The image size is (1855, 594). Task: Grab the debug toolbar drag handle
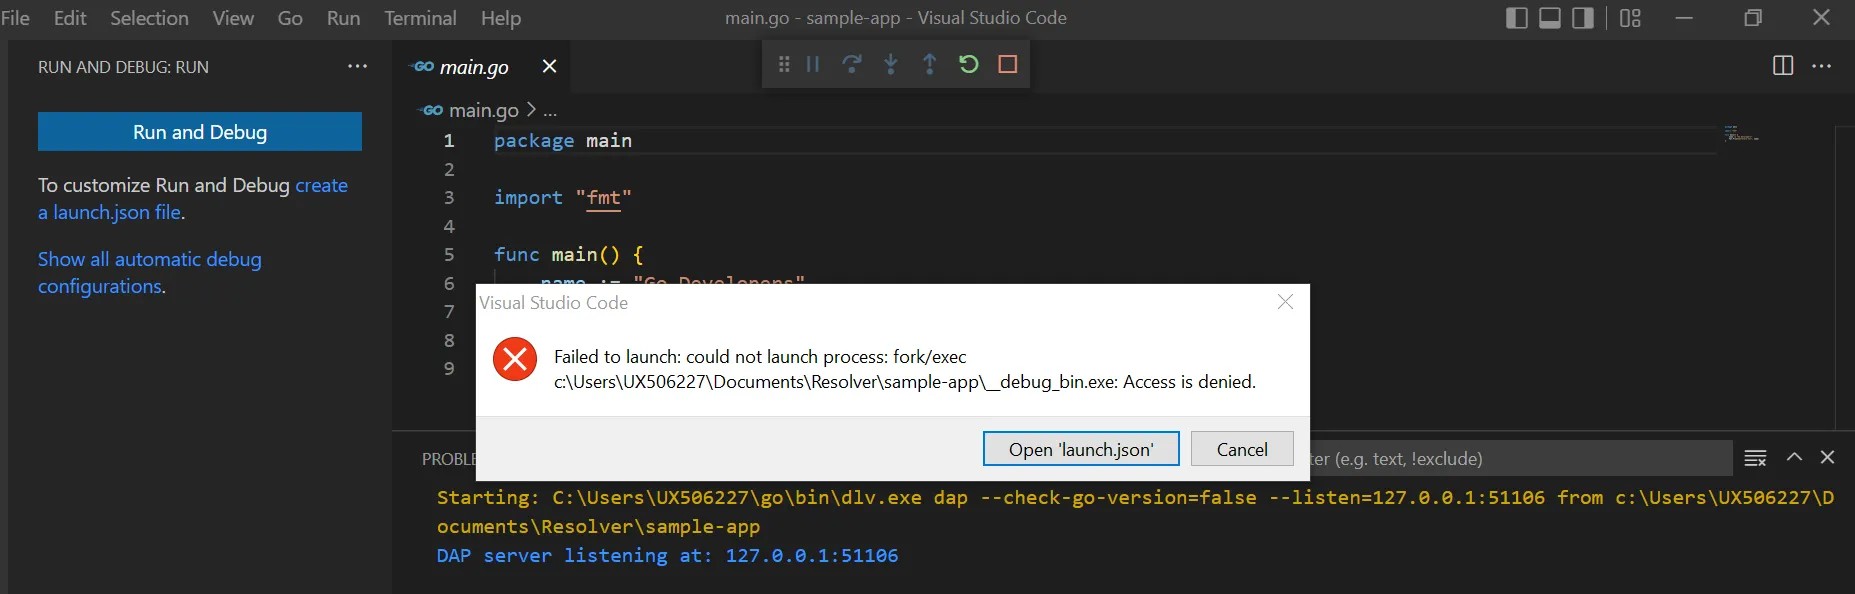click(784, 64)
